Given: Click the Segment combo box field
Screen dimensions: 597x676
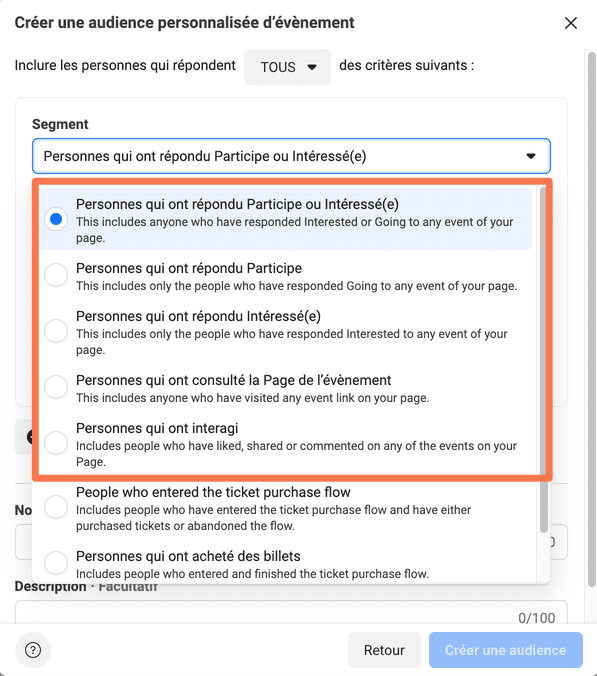Looking at the screenshot, I should [291, 156].
